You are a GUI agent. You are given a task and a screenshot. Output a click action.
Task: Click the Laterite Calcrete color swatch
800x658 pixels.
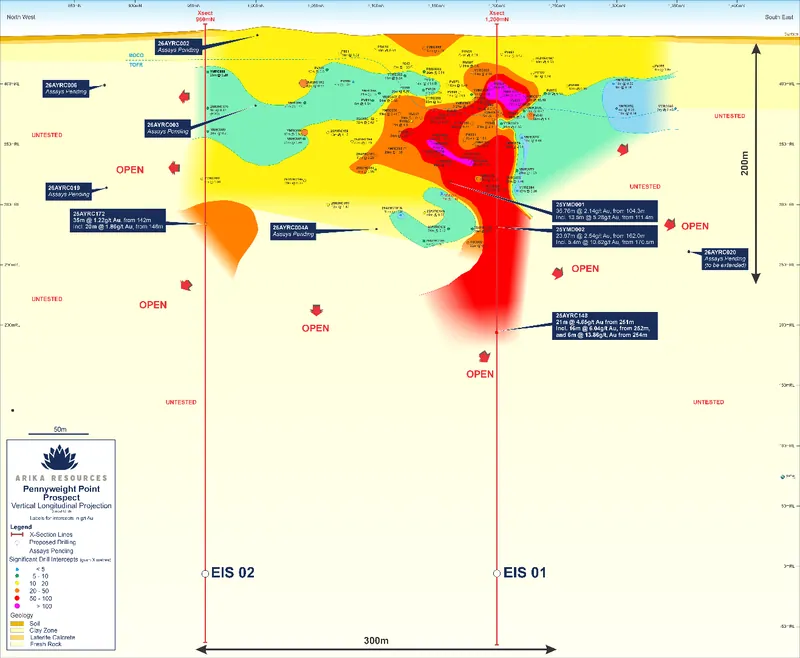pos(17,638)
